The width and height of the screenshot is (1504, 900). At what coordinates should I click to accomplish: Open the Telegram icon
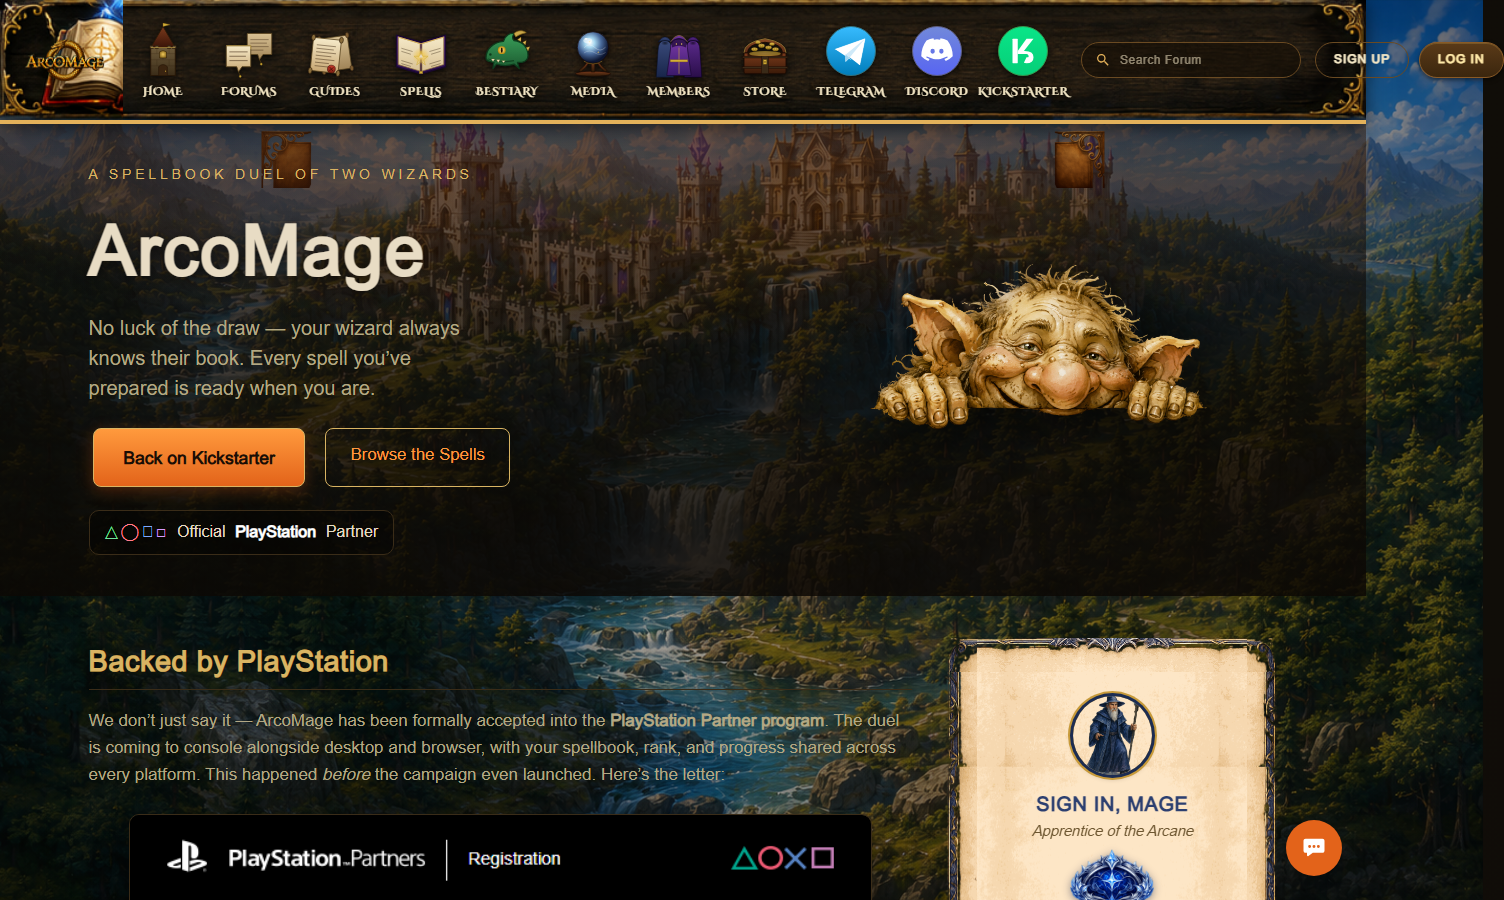851,51
